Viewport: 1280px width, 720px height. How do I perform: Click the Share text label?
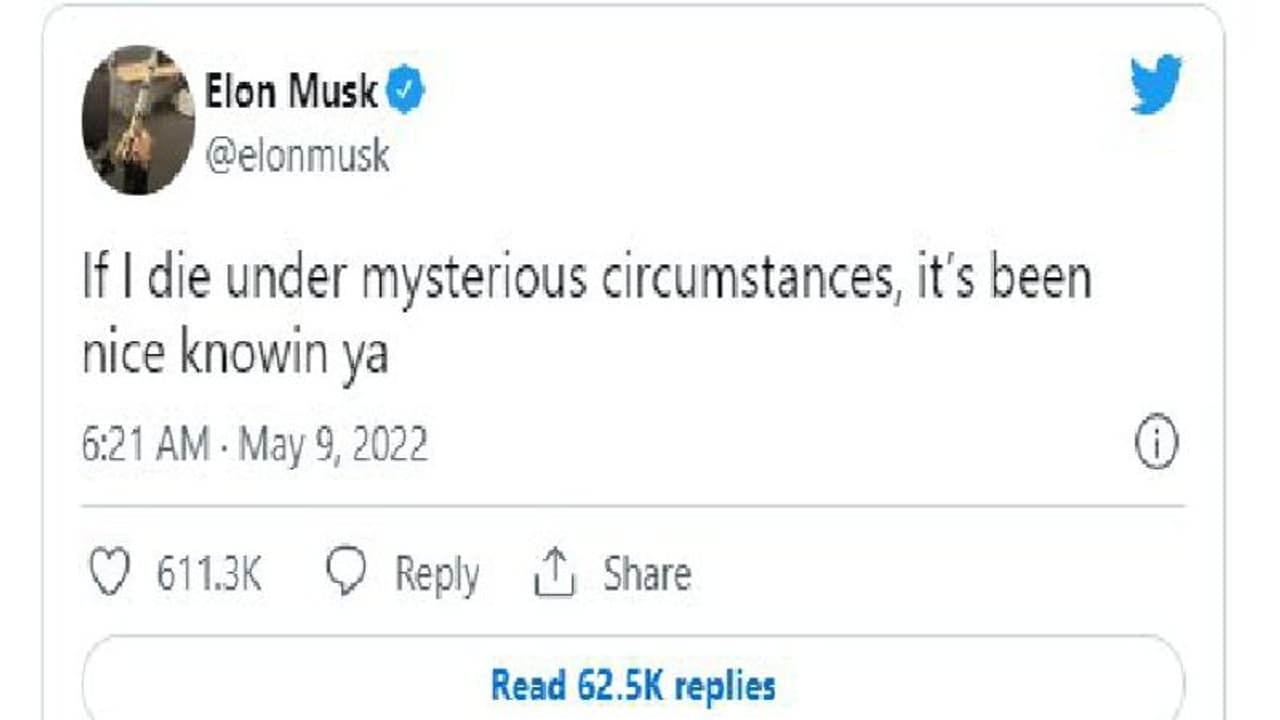click(646, 575)
